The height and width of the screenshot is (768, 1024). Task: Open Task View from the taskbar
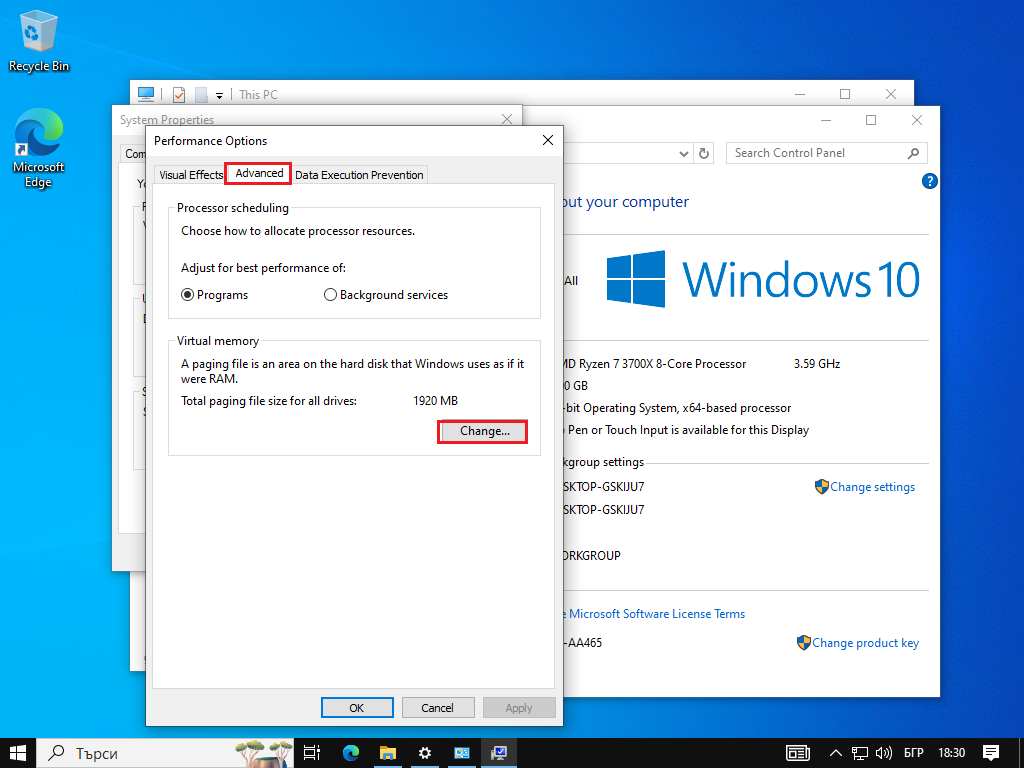[312, 753]
